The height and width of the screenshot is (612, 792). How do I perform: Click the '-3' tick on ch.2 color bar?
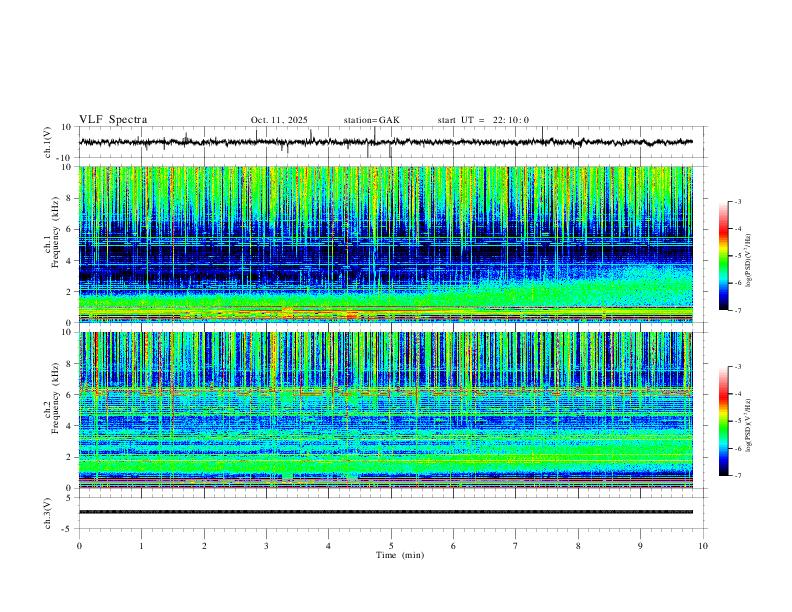pos(737,367)
